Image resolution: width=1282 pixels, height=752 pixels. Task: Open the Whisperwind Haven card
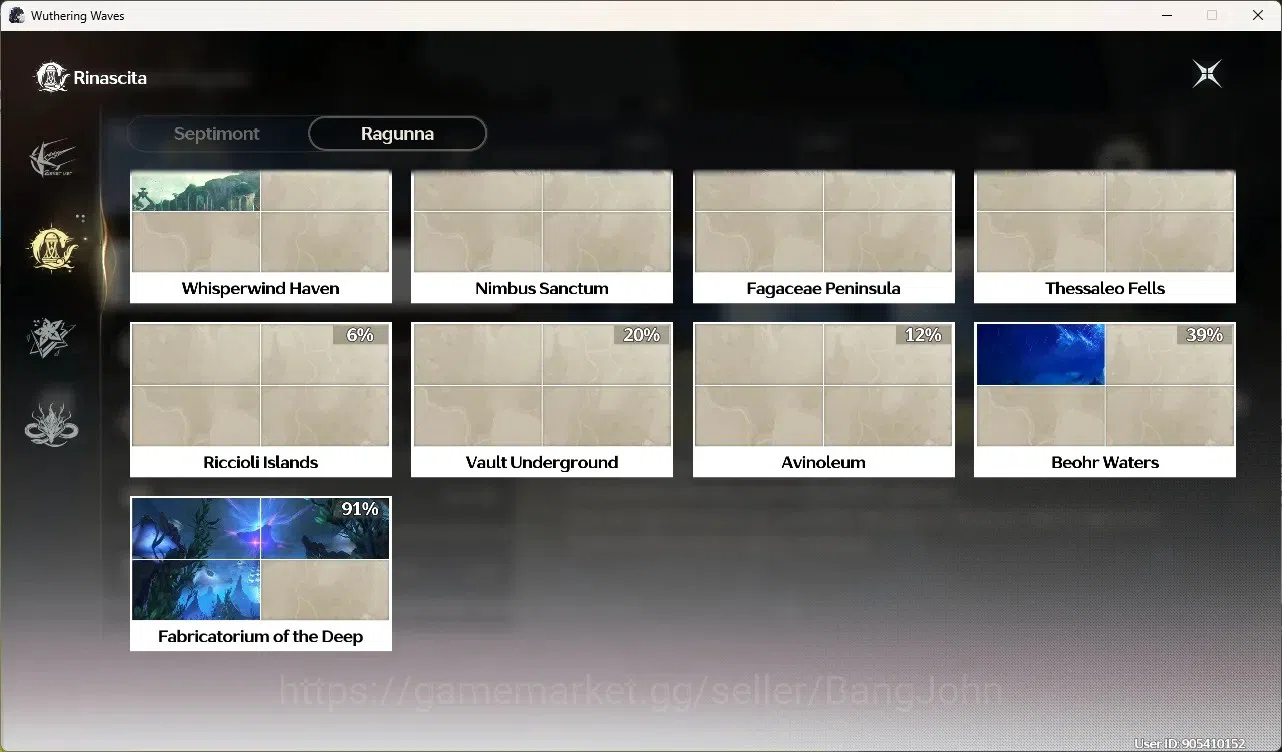point(261,237)
